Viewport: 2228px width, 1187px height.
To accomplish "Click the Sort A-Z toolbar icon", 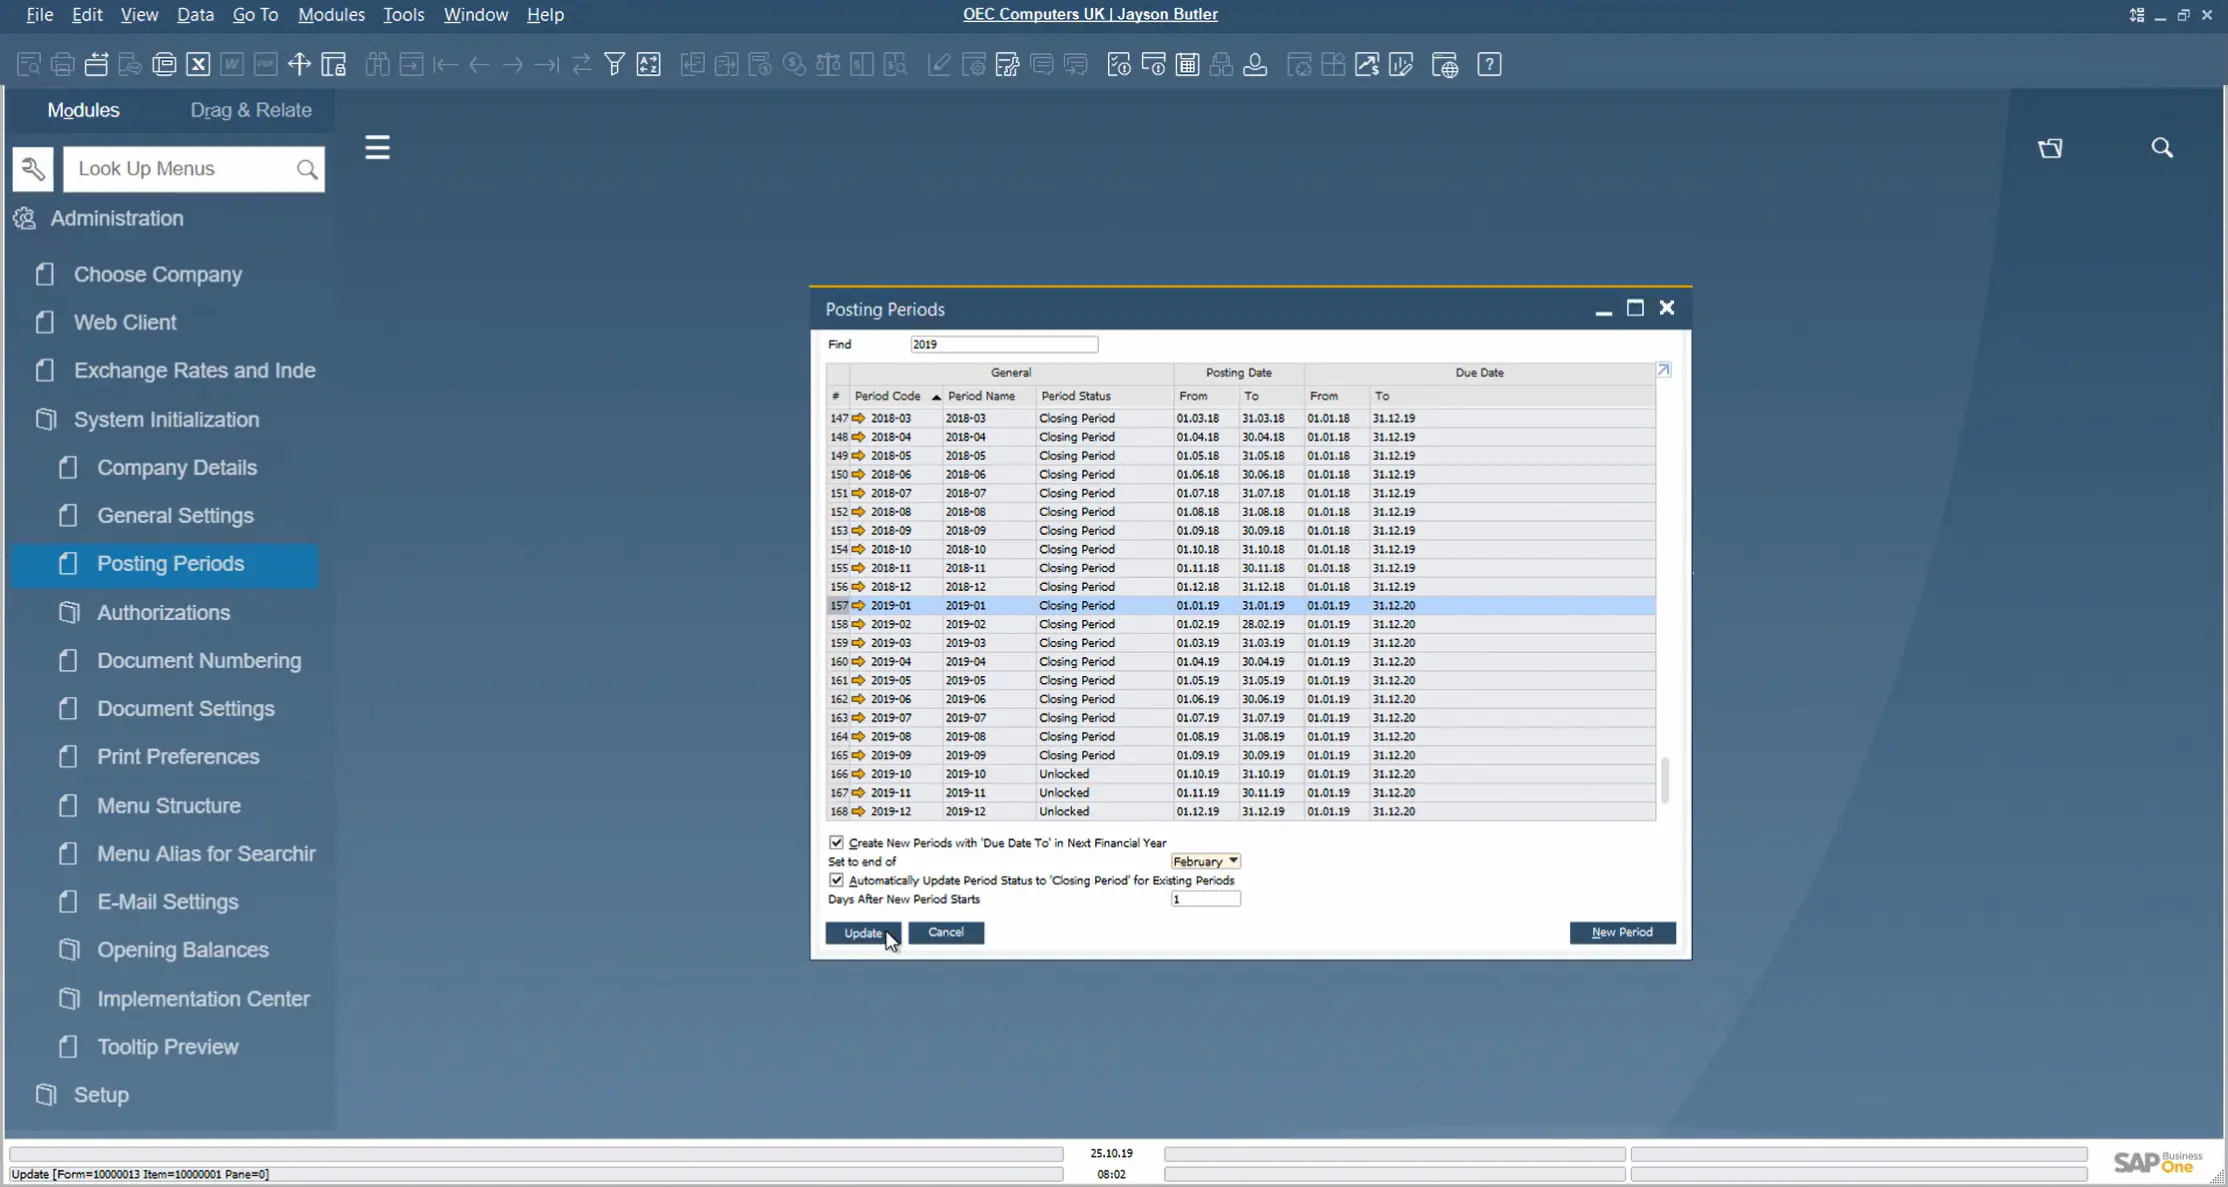I will point(648,65).
